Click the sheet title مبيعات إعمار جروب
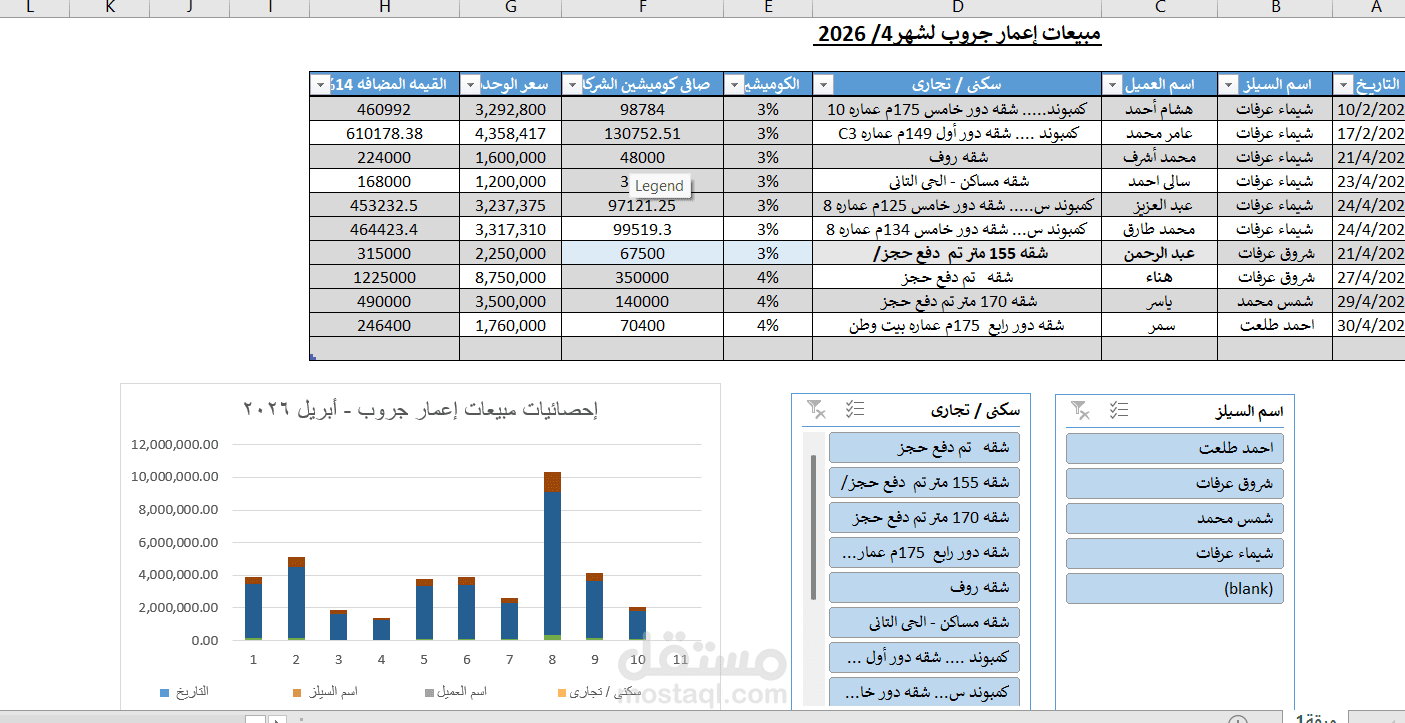1405x723 pixels. (959, 35)
